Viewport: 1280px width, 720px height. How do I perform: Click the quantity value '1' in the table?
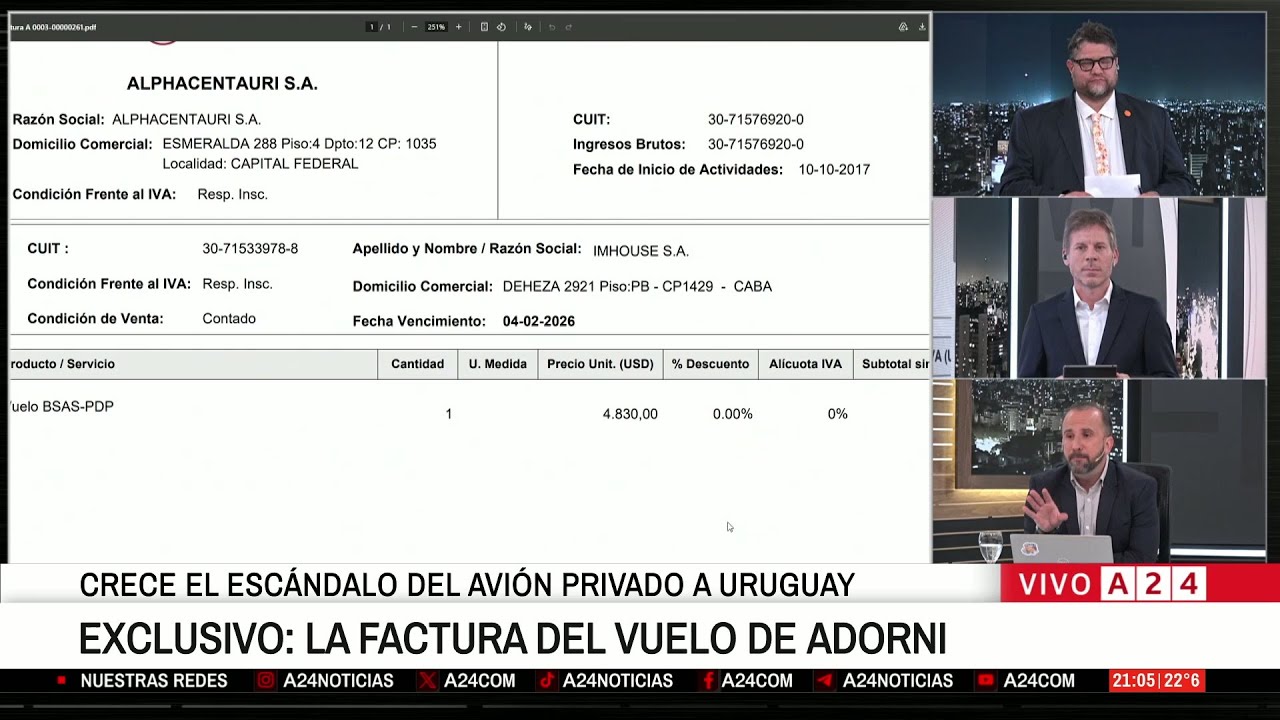tap(449, 414)
